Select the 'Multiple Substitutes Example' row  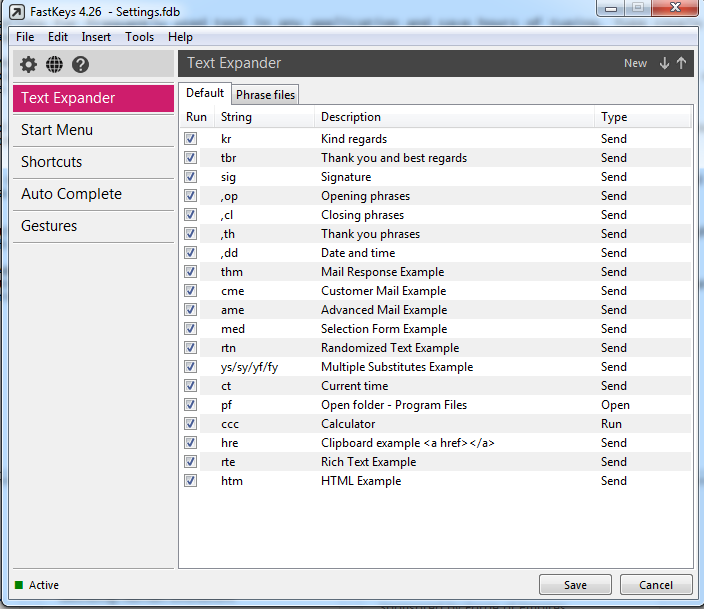point(436,366)
